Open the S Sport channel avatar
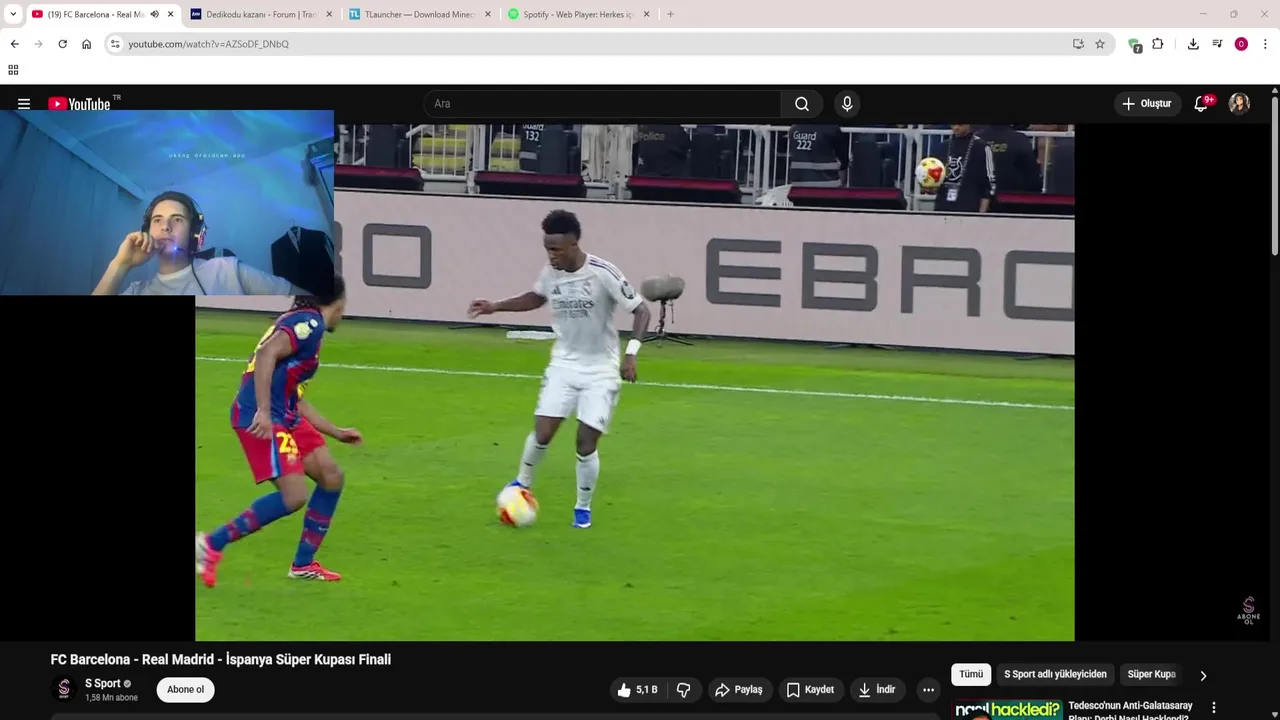This screenshot has height=720, width=1280. (64, 690)
